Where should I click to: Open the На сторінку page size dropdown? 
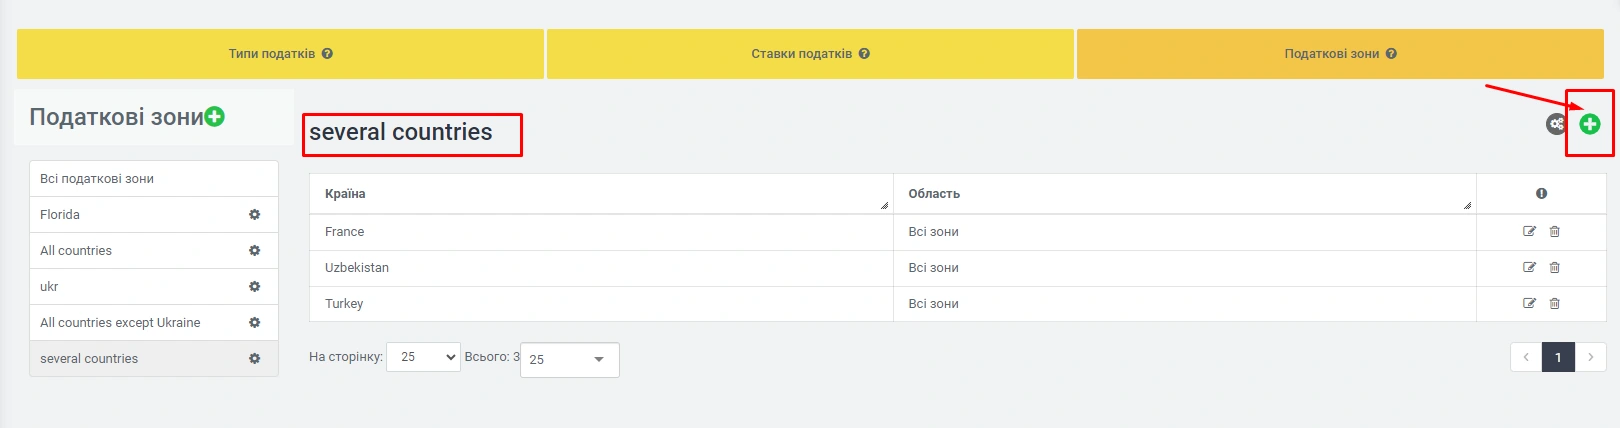(x=423, y=357)
